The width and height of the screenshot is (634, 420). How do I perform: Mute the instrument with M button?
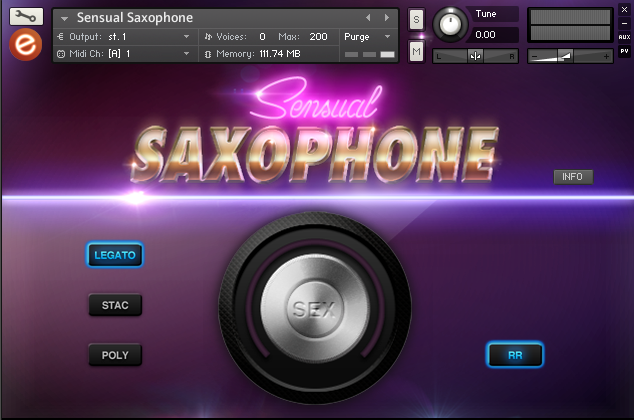[416, 52]
